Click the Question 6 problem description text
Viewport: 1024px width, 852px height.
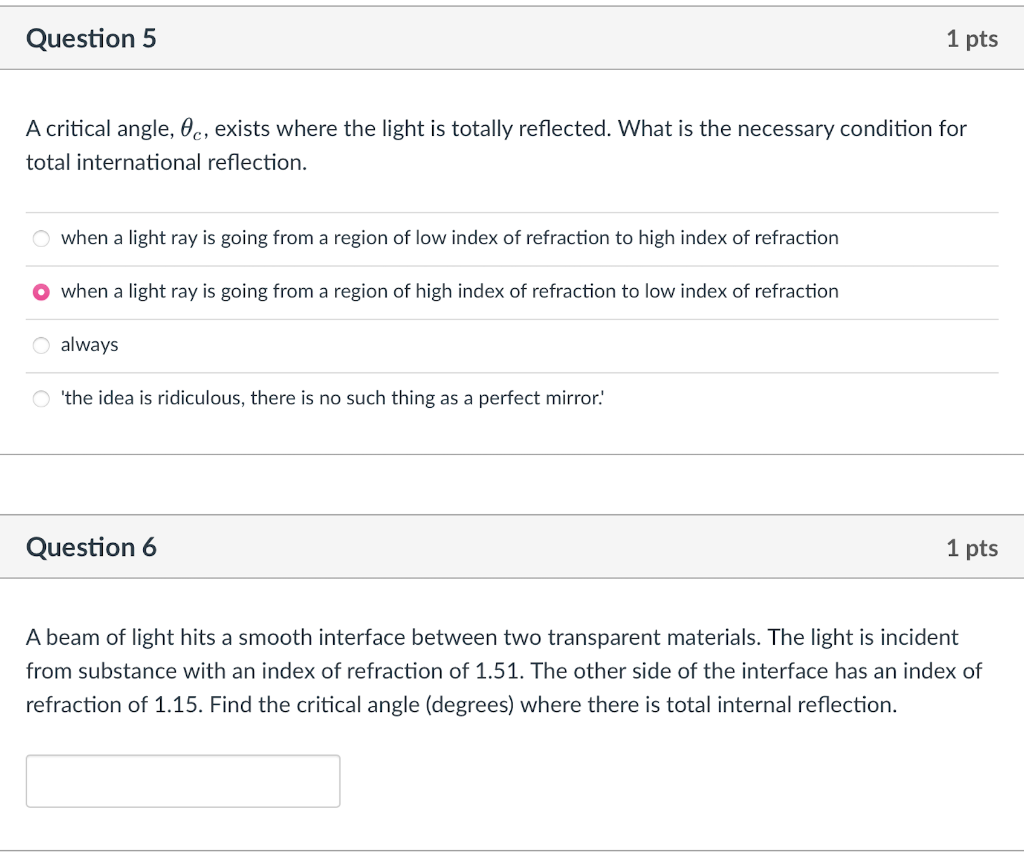tap(500, 670)
